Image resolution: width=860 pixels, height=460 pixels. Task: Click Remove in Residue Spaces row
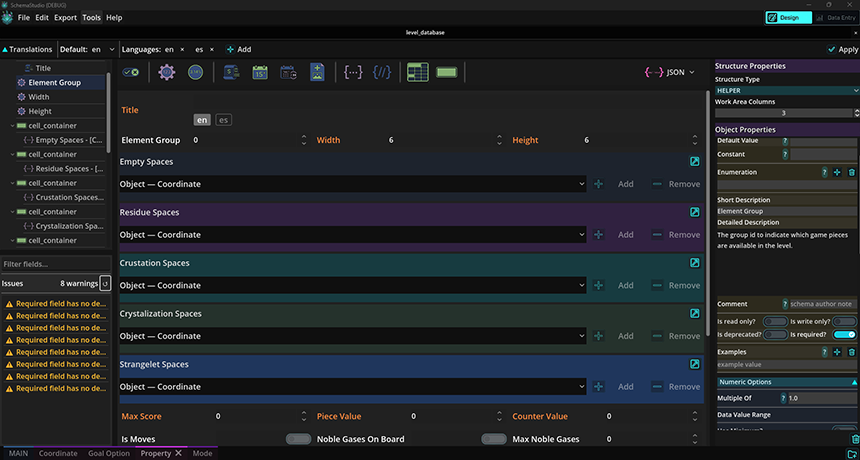pos(676,235)
